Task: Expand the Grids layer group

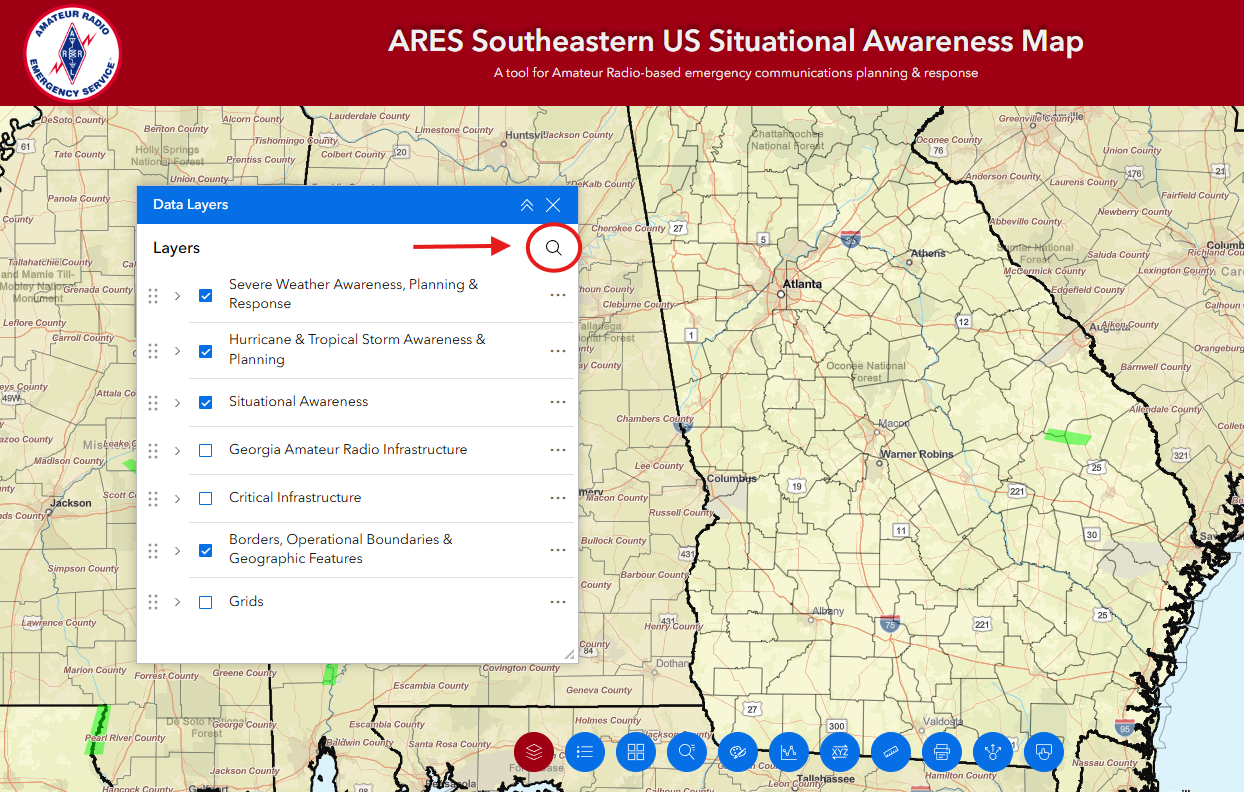Action: pyautogui.click(x=177, y=602)
